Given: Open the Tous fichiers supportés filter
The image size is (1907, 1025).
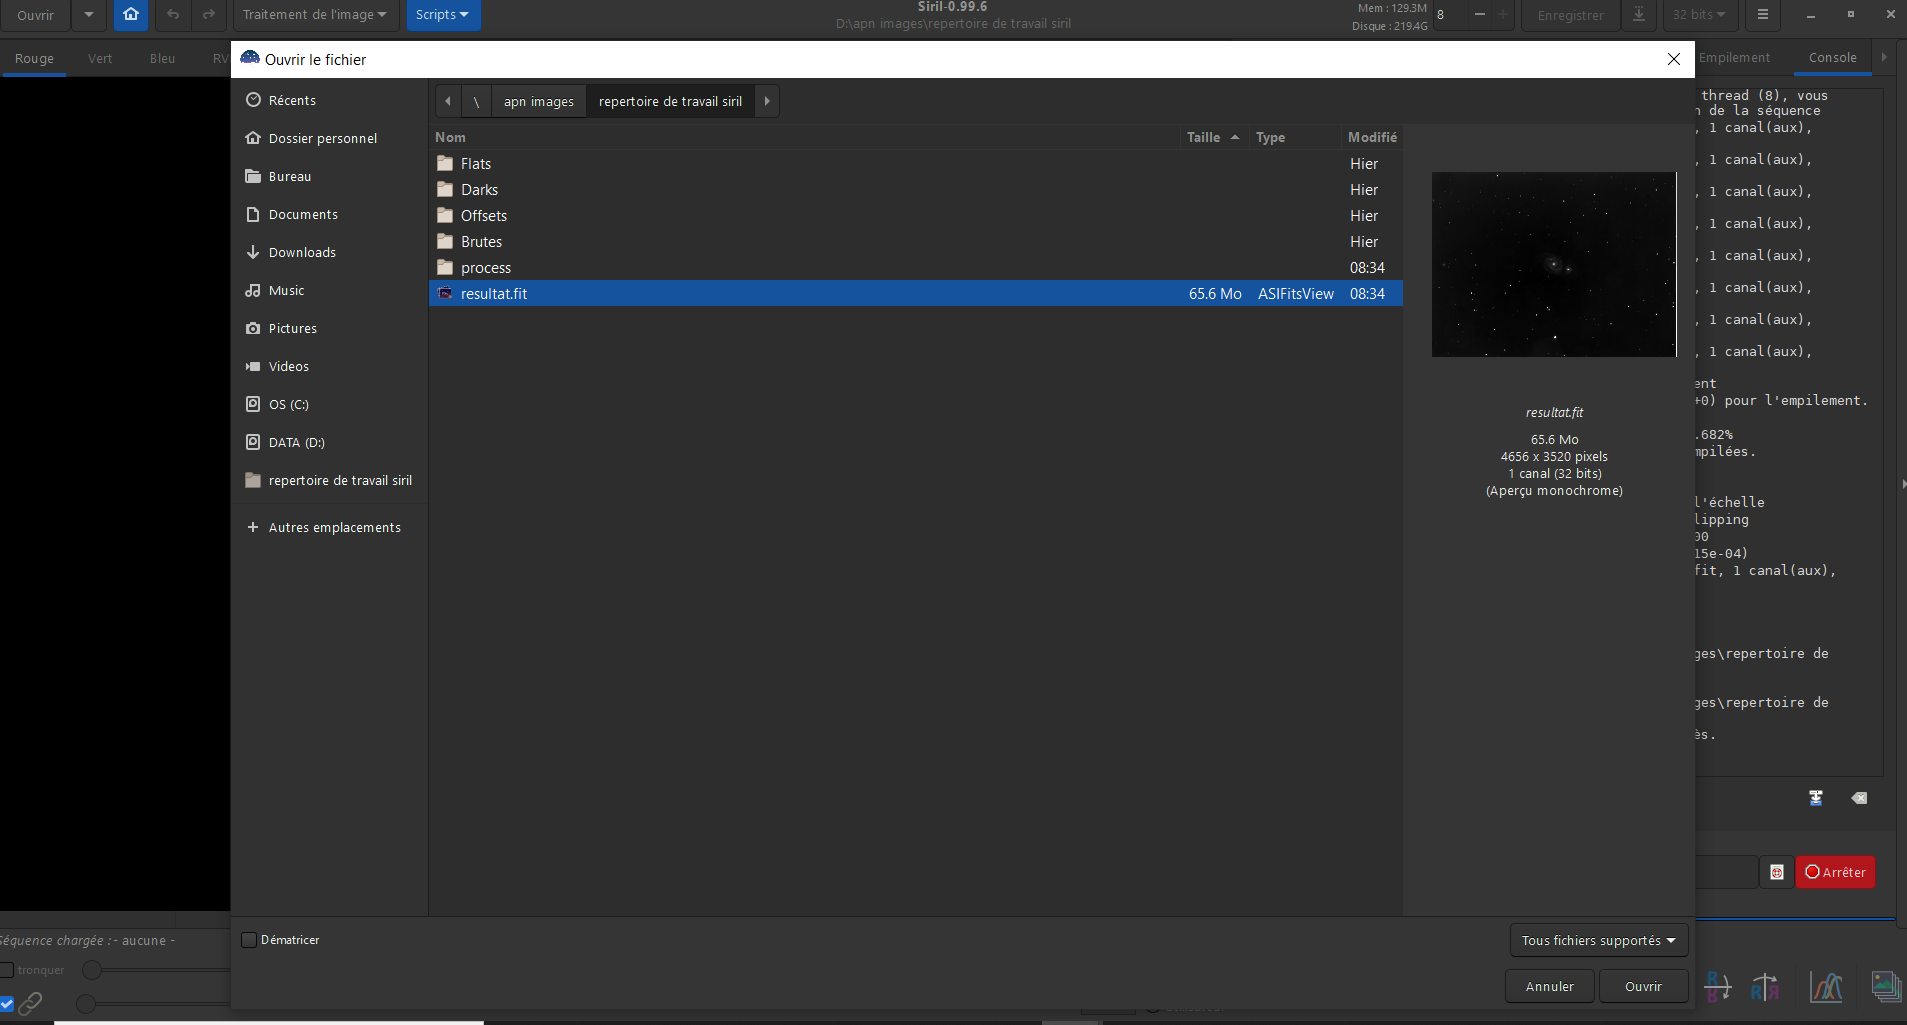Looking at the screenshot, I should coord(1598,940).
